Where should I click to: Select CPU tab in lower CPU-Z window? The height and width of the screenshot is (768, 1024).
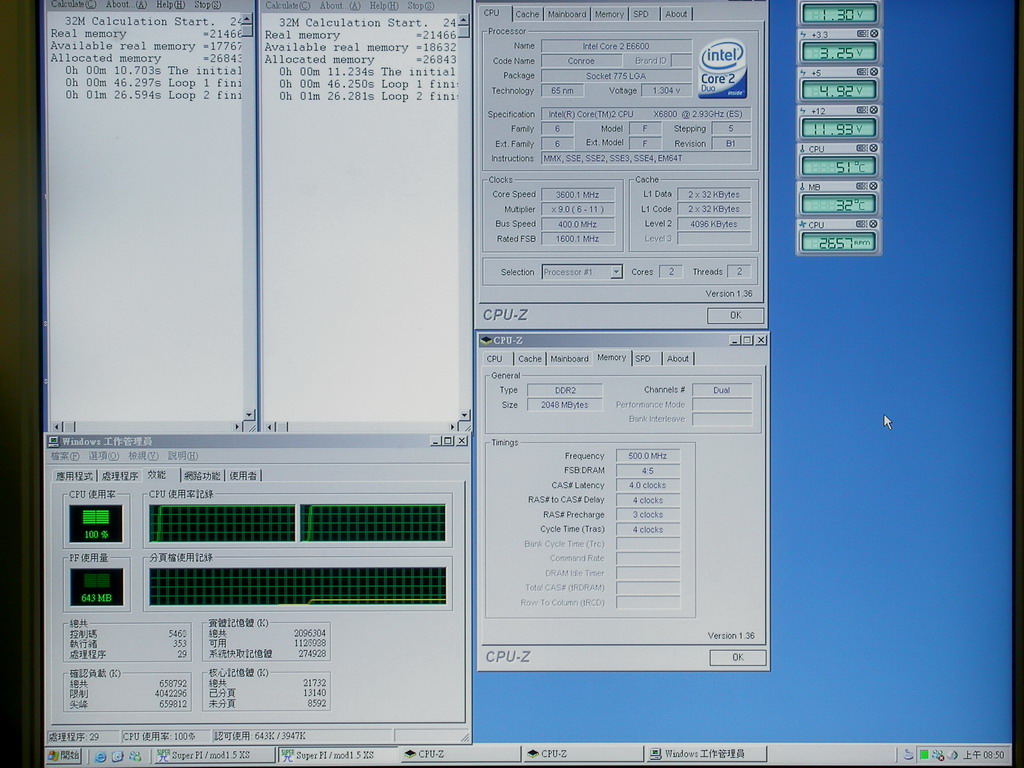(x=494, y=359)
